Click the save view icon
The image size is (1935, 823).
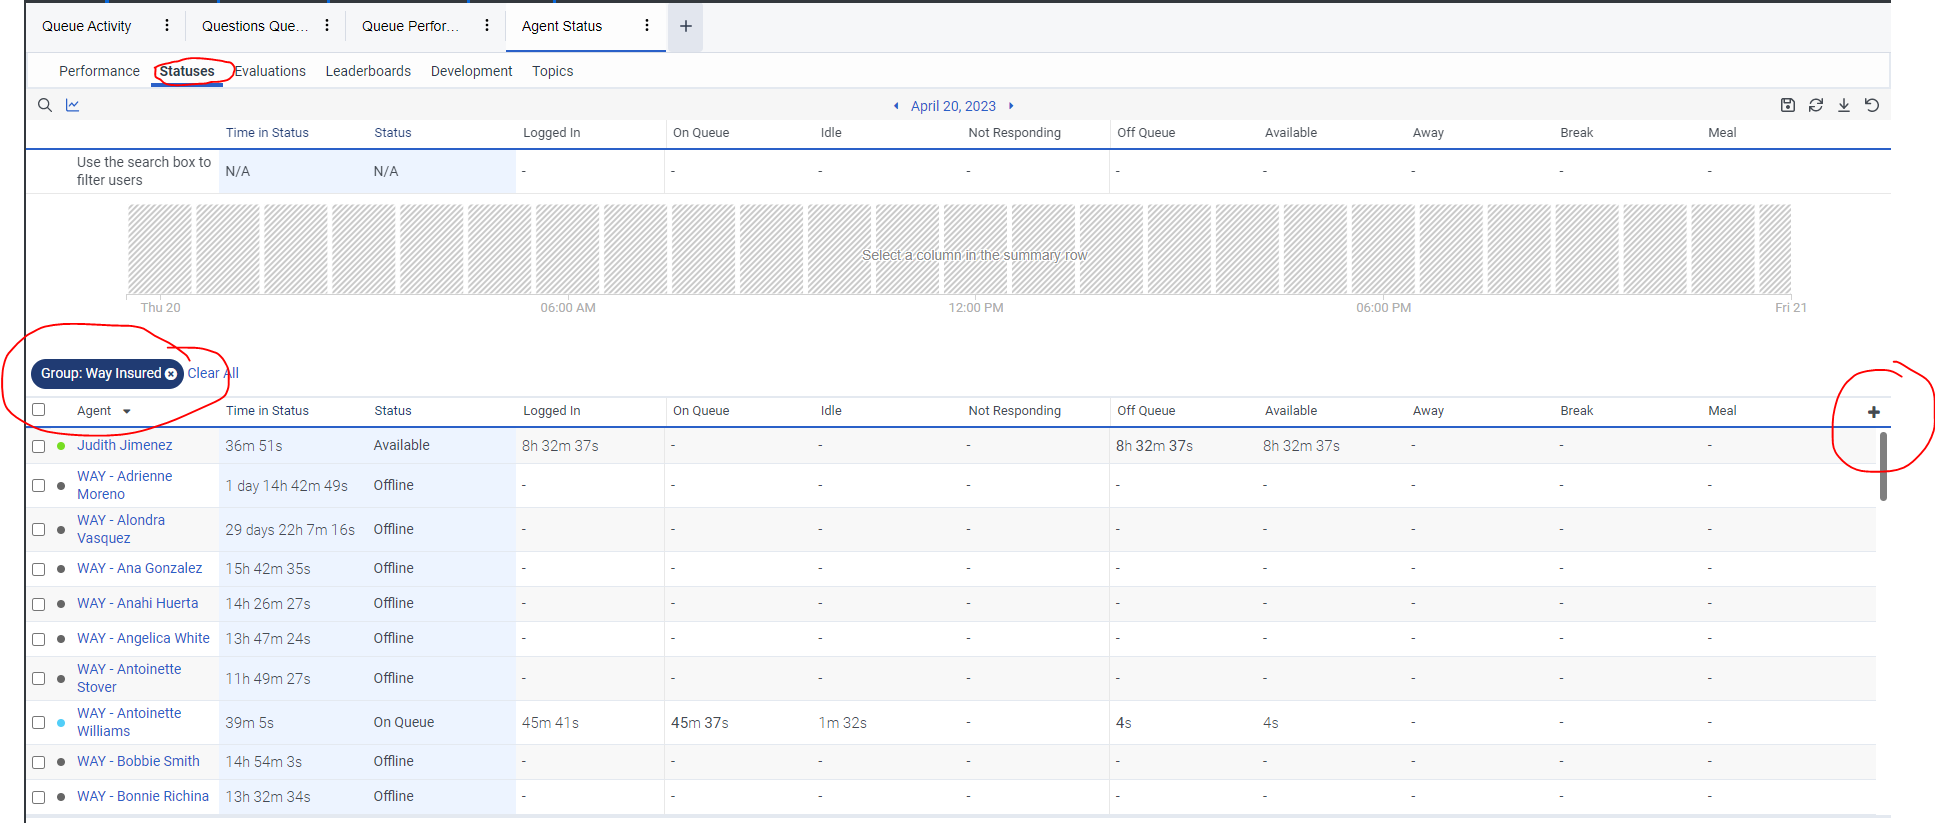point(1787,105)
